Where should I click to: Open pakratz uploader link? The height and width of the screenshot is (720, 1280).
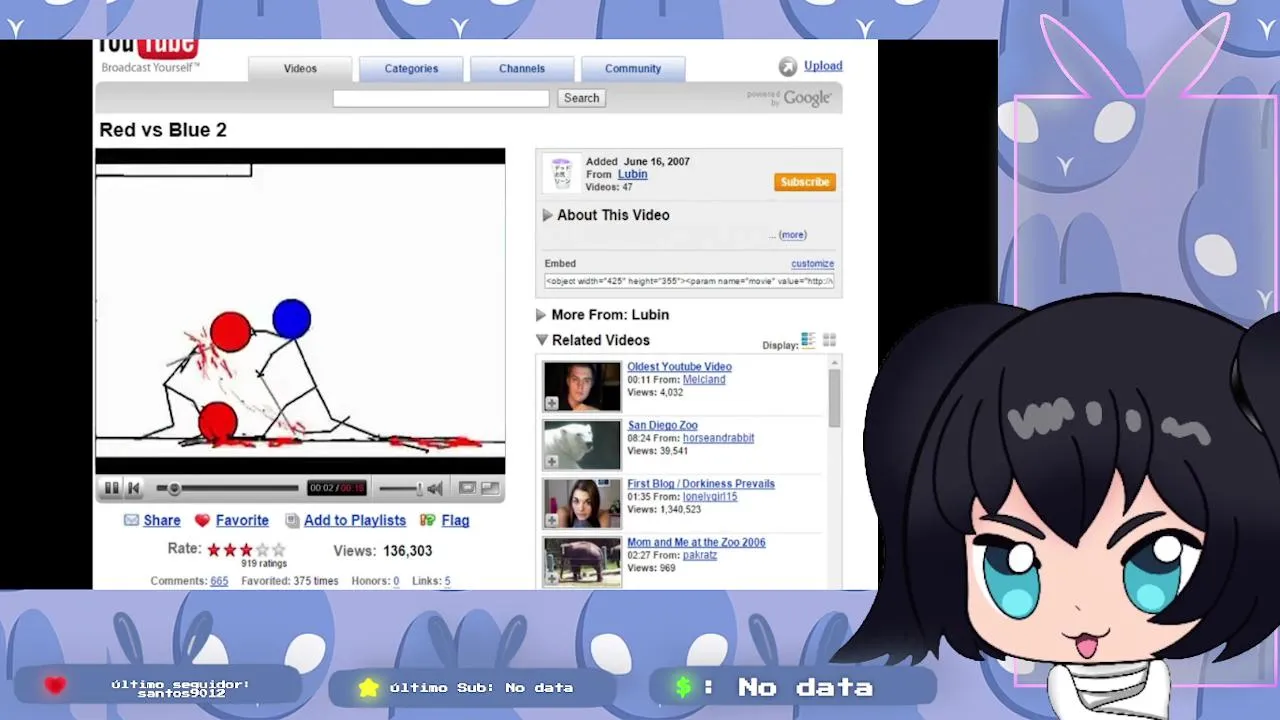click(700, 555)
